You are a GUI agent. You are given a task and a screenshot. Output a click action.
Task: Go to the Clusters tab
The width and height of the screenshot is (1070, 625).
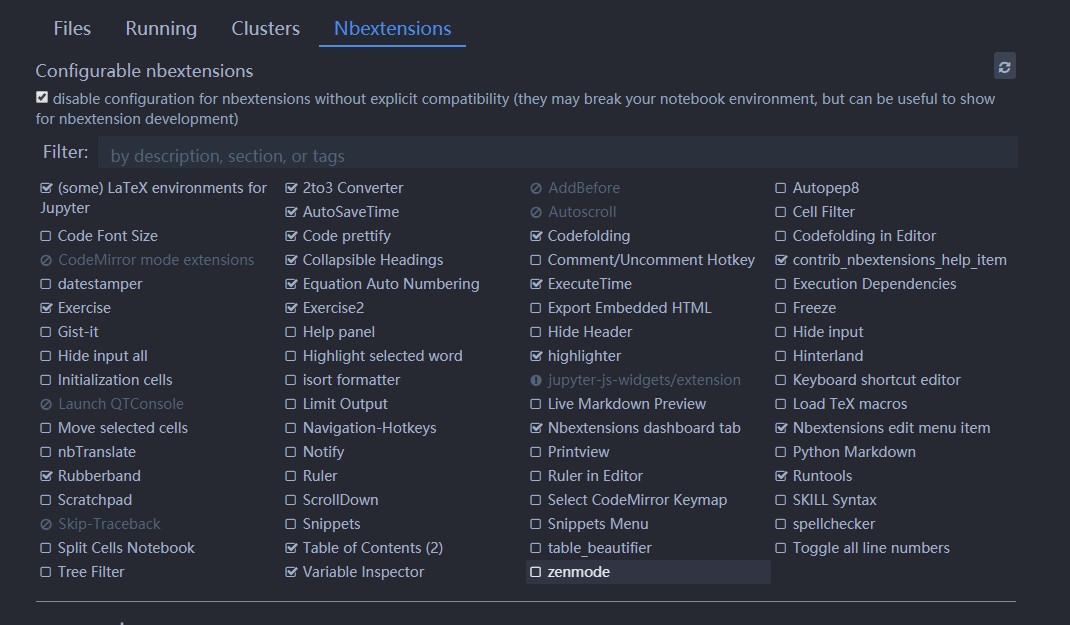coord(265,29)
